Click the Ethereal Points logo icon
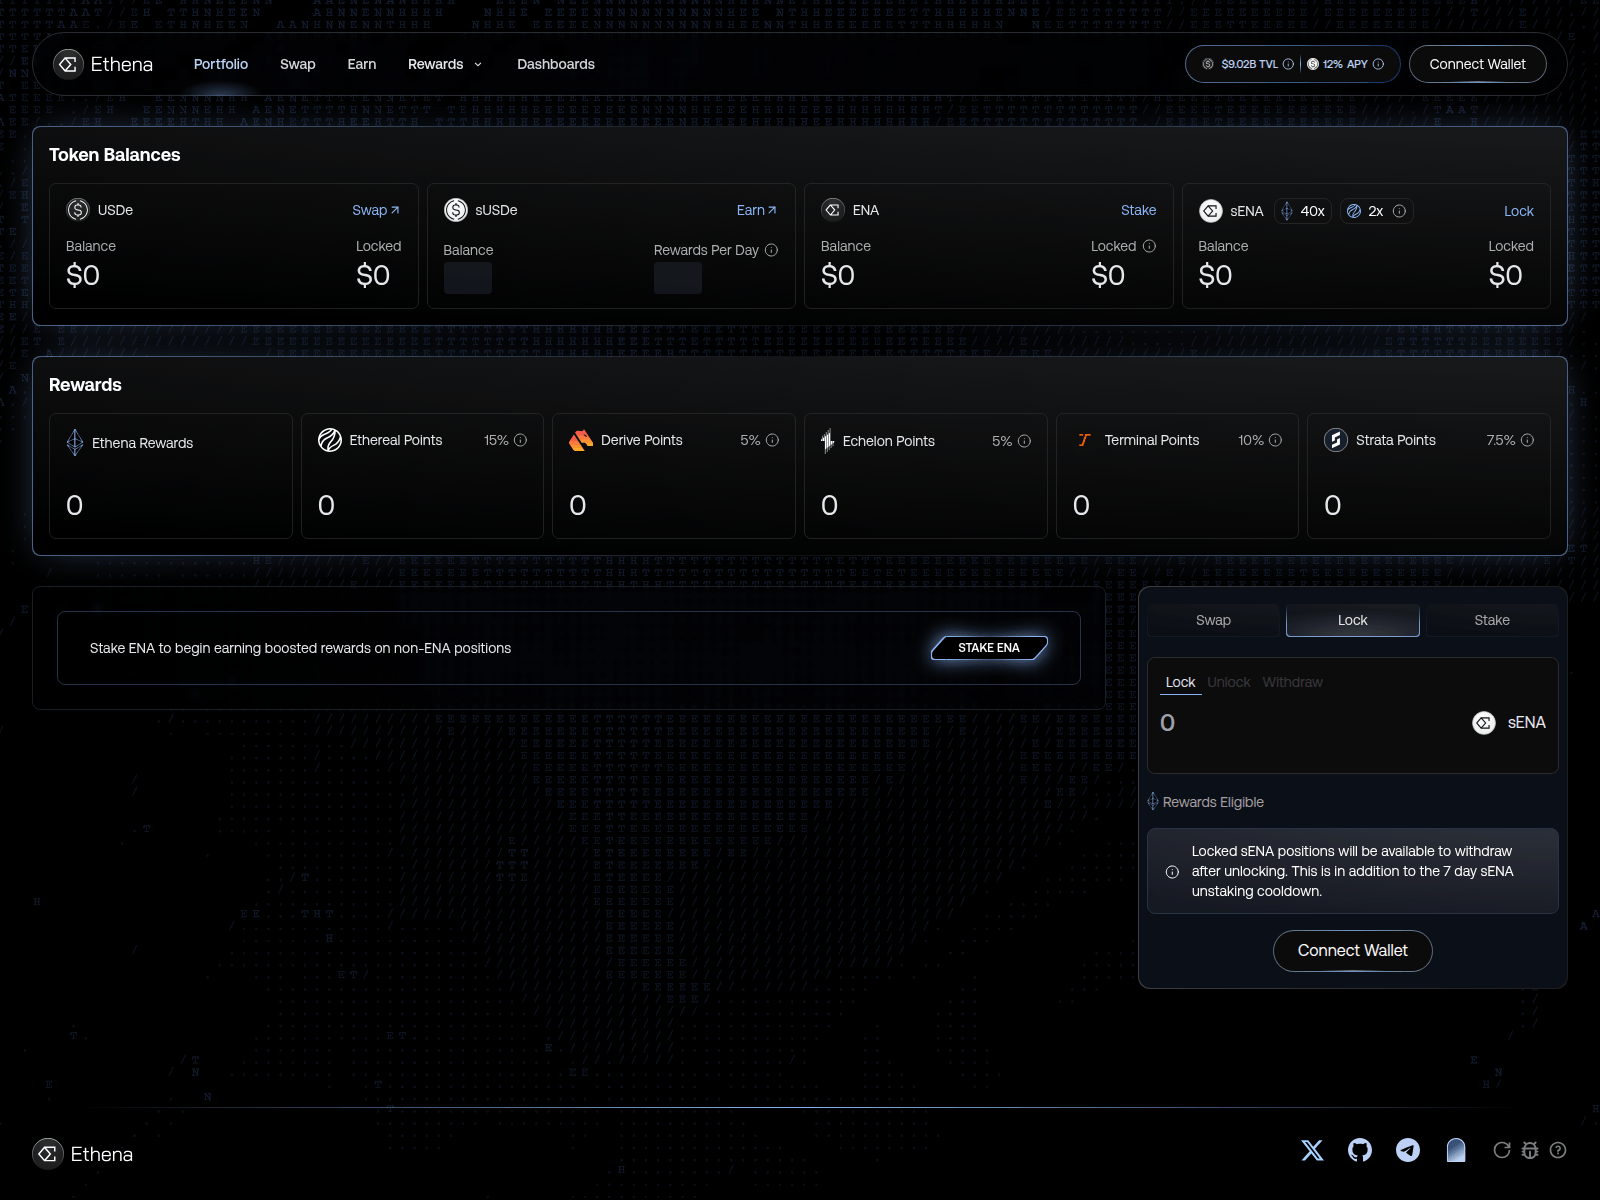 coord(330,440)
